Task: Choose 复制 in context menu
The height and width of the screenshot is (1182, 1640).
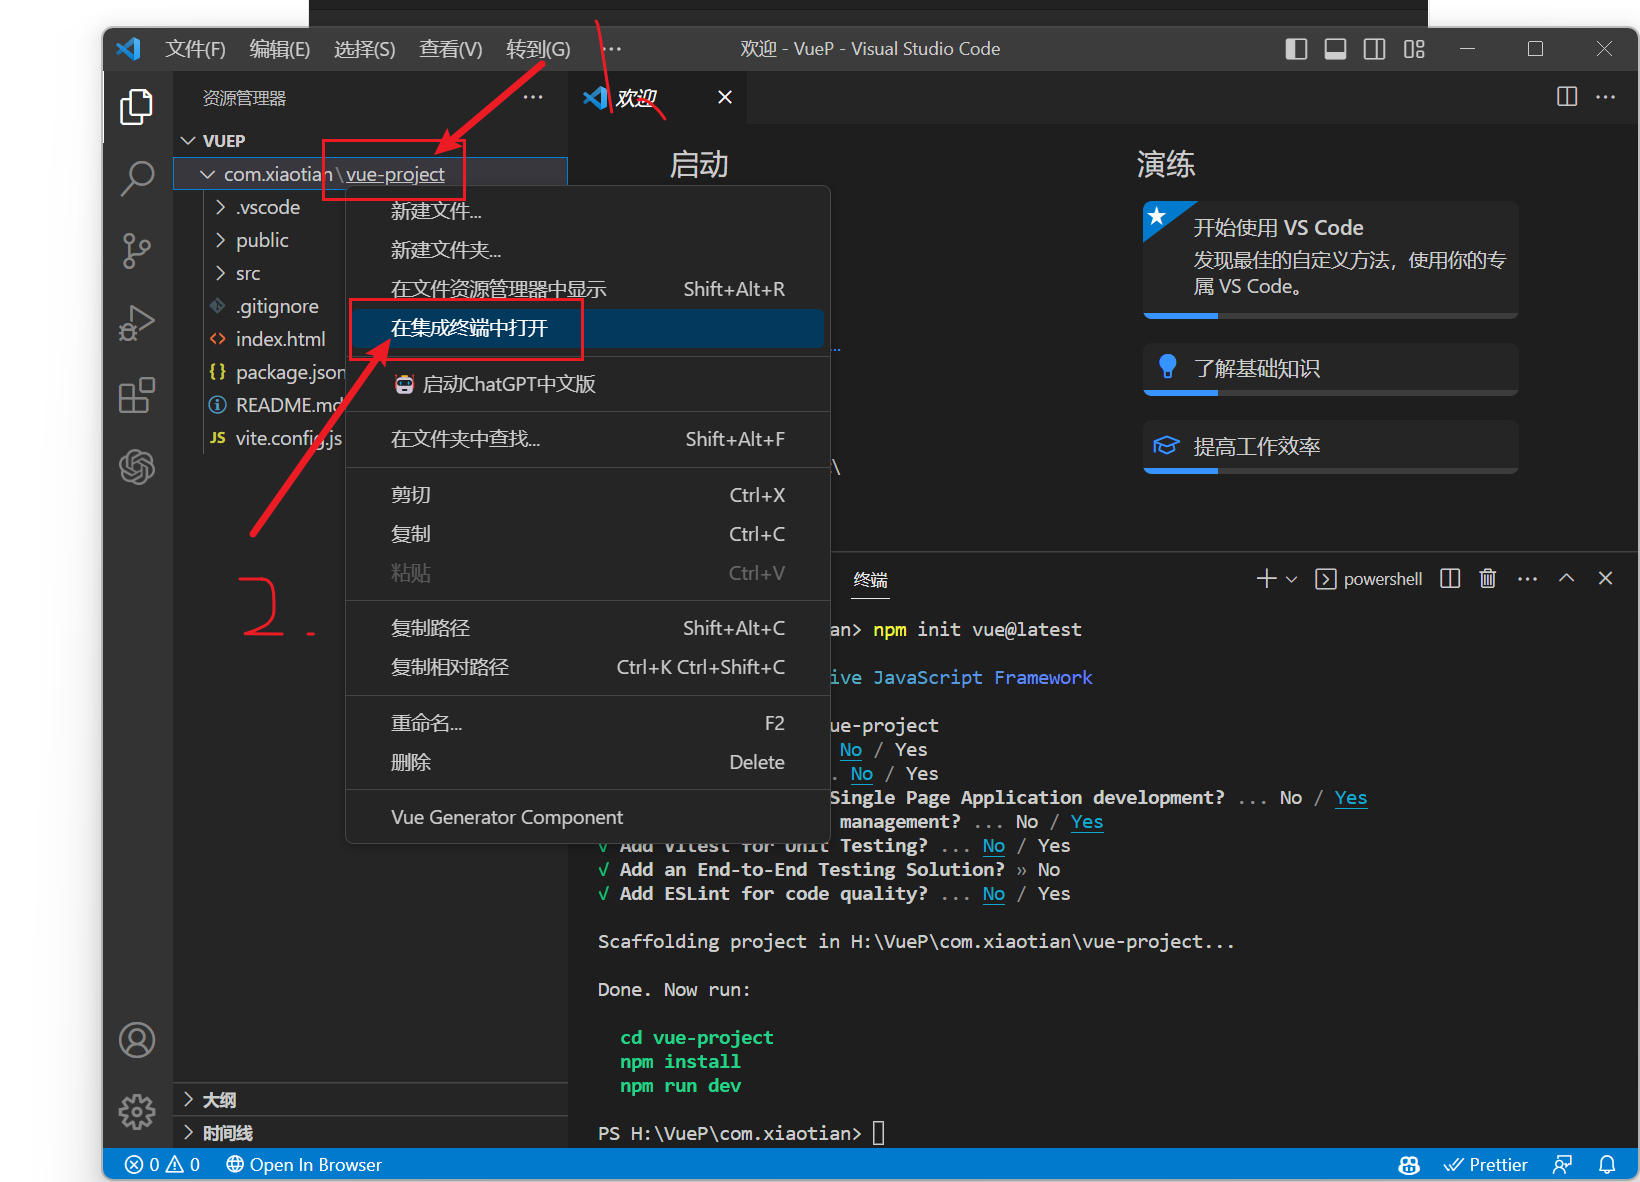Action: point(588,534)
